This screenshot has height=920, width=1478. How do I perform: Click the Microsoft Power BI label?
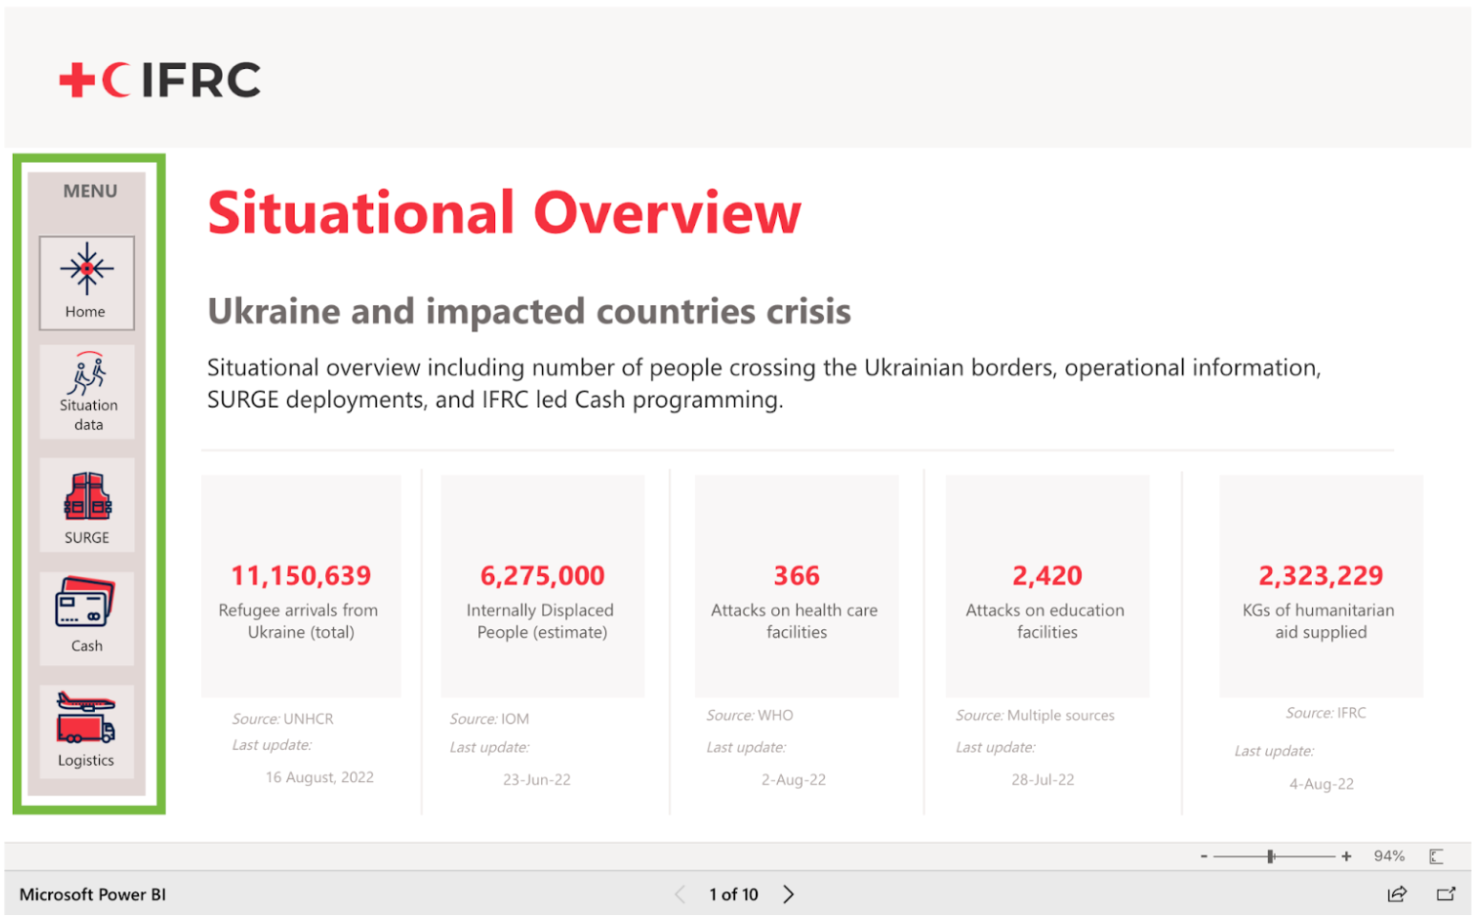coord(95,893)
